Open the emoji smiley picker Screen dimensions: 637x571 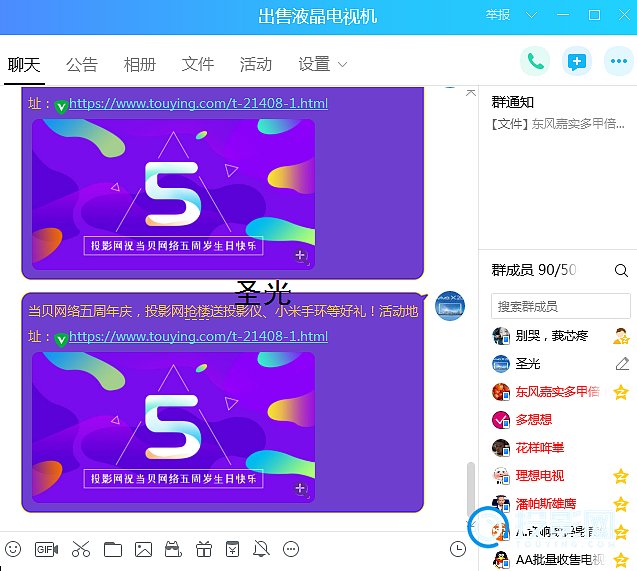coord(13,549)
